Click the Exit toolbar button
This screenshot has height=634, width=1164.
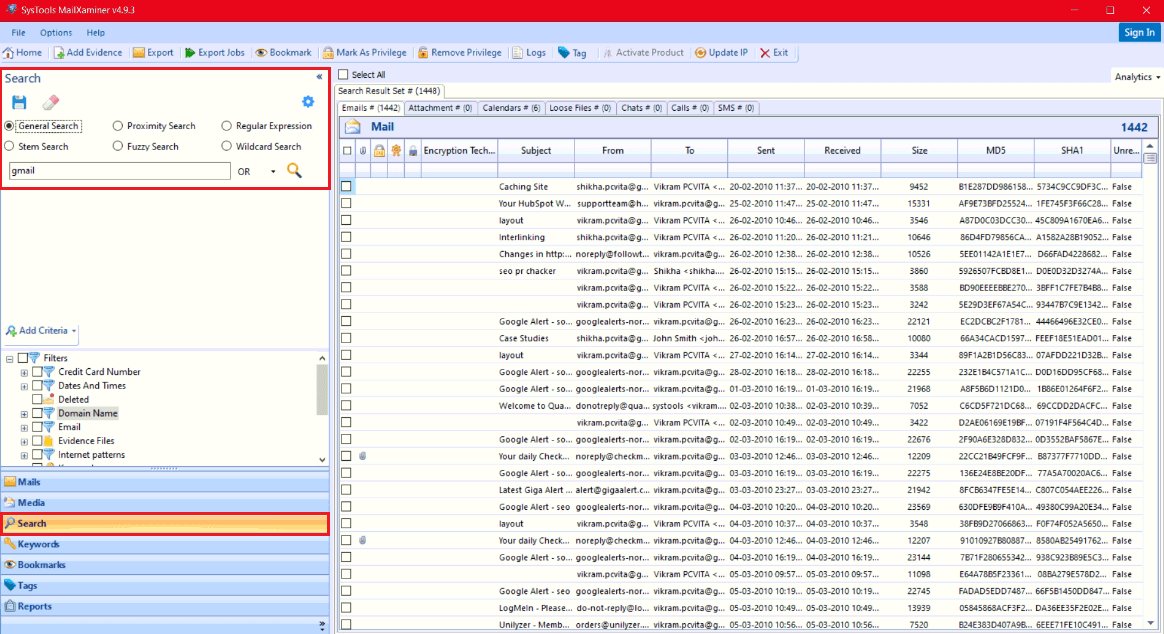774,53
